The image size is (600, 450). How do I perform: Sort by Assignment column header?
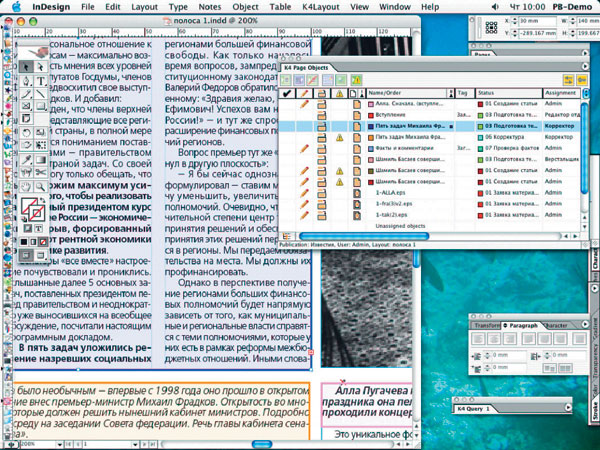point(562,93)
